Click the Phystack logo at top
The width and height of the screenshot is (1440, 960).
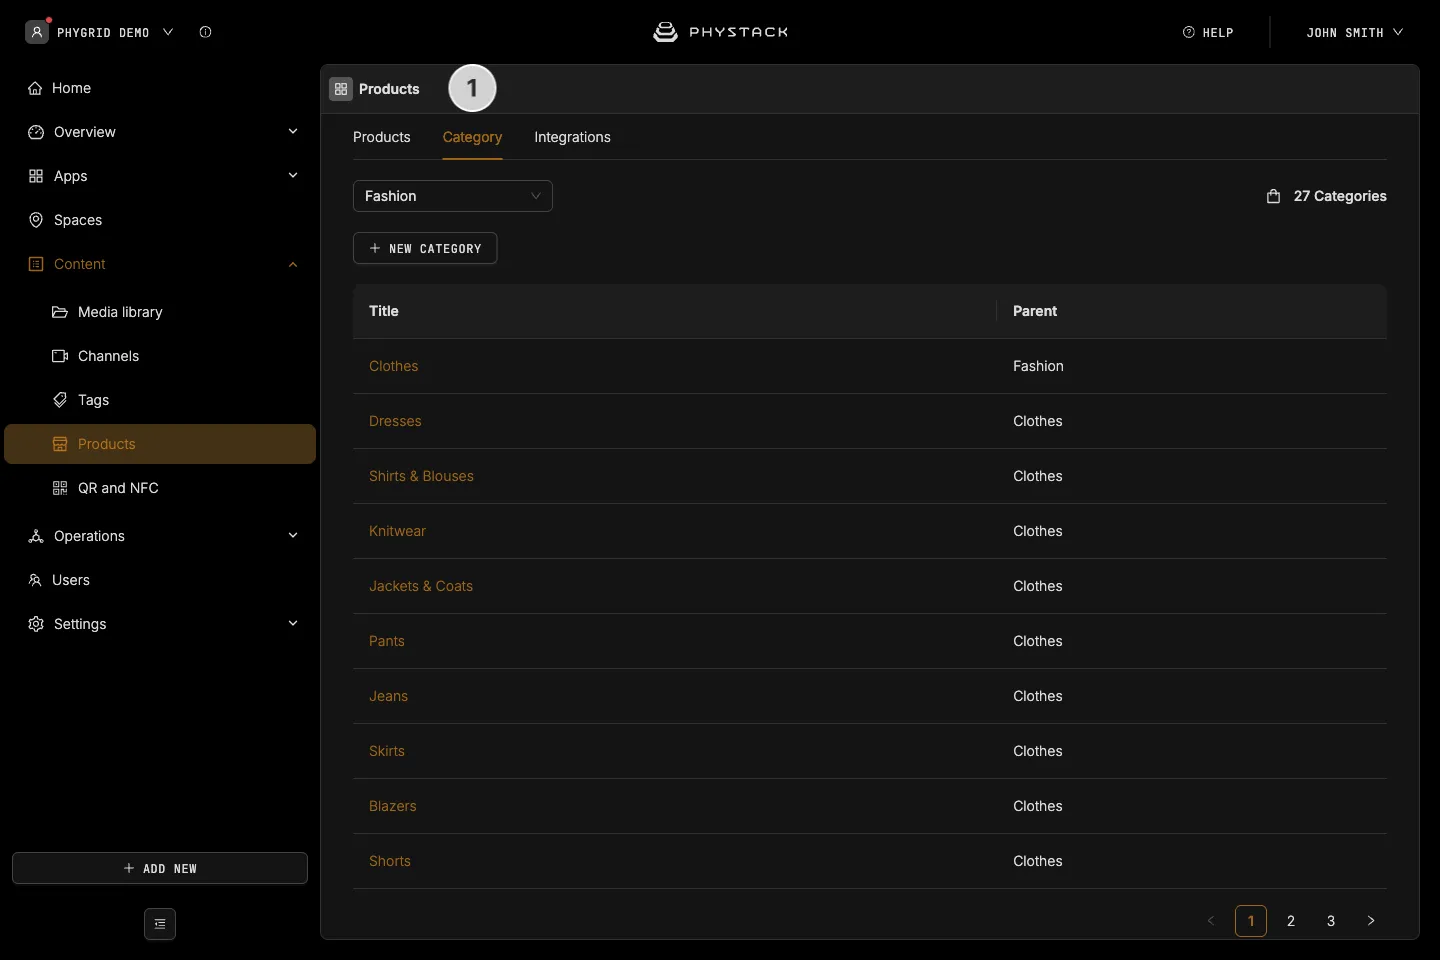point(720,32)
